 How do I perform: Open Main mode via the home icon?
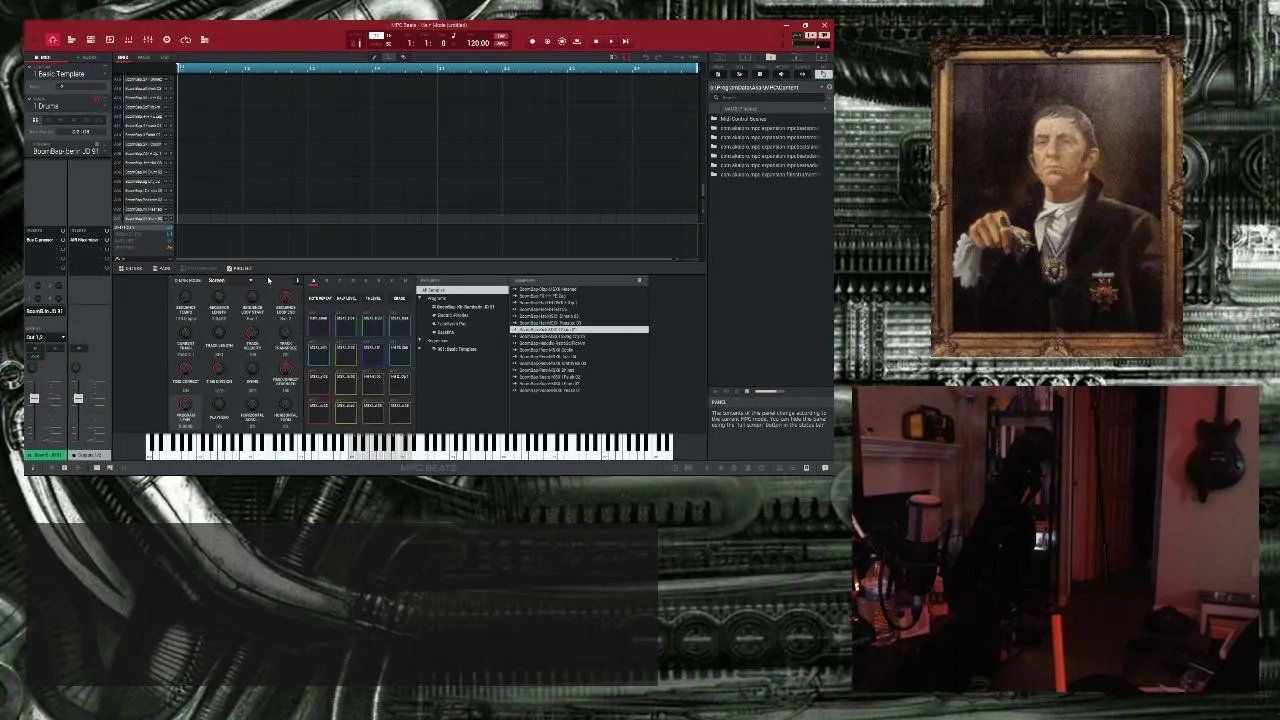click(x=52, y=40)
